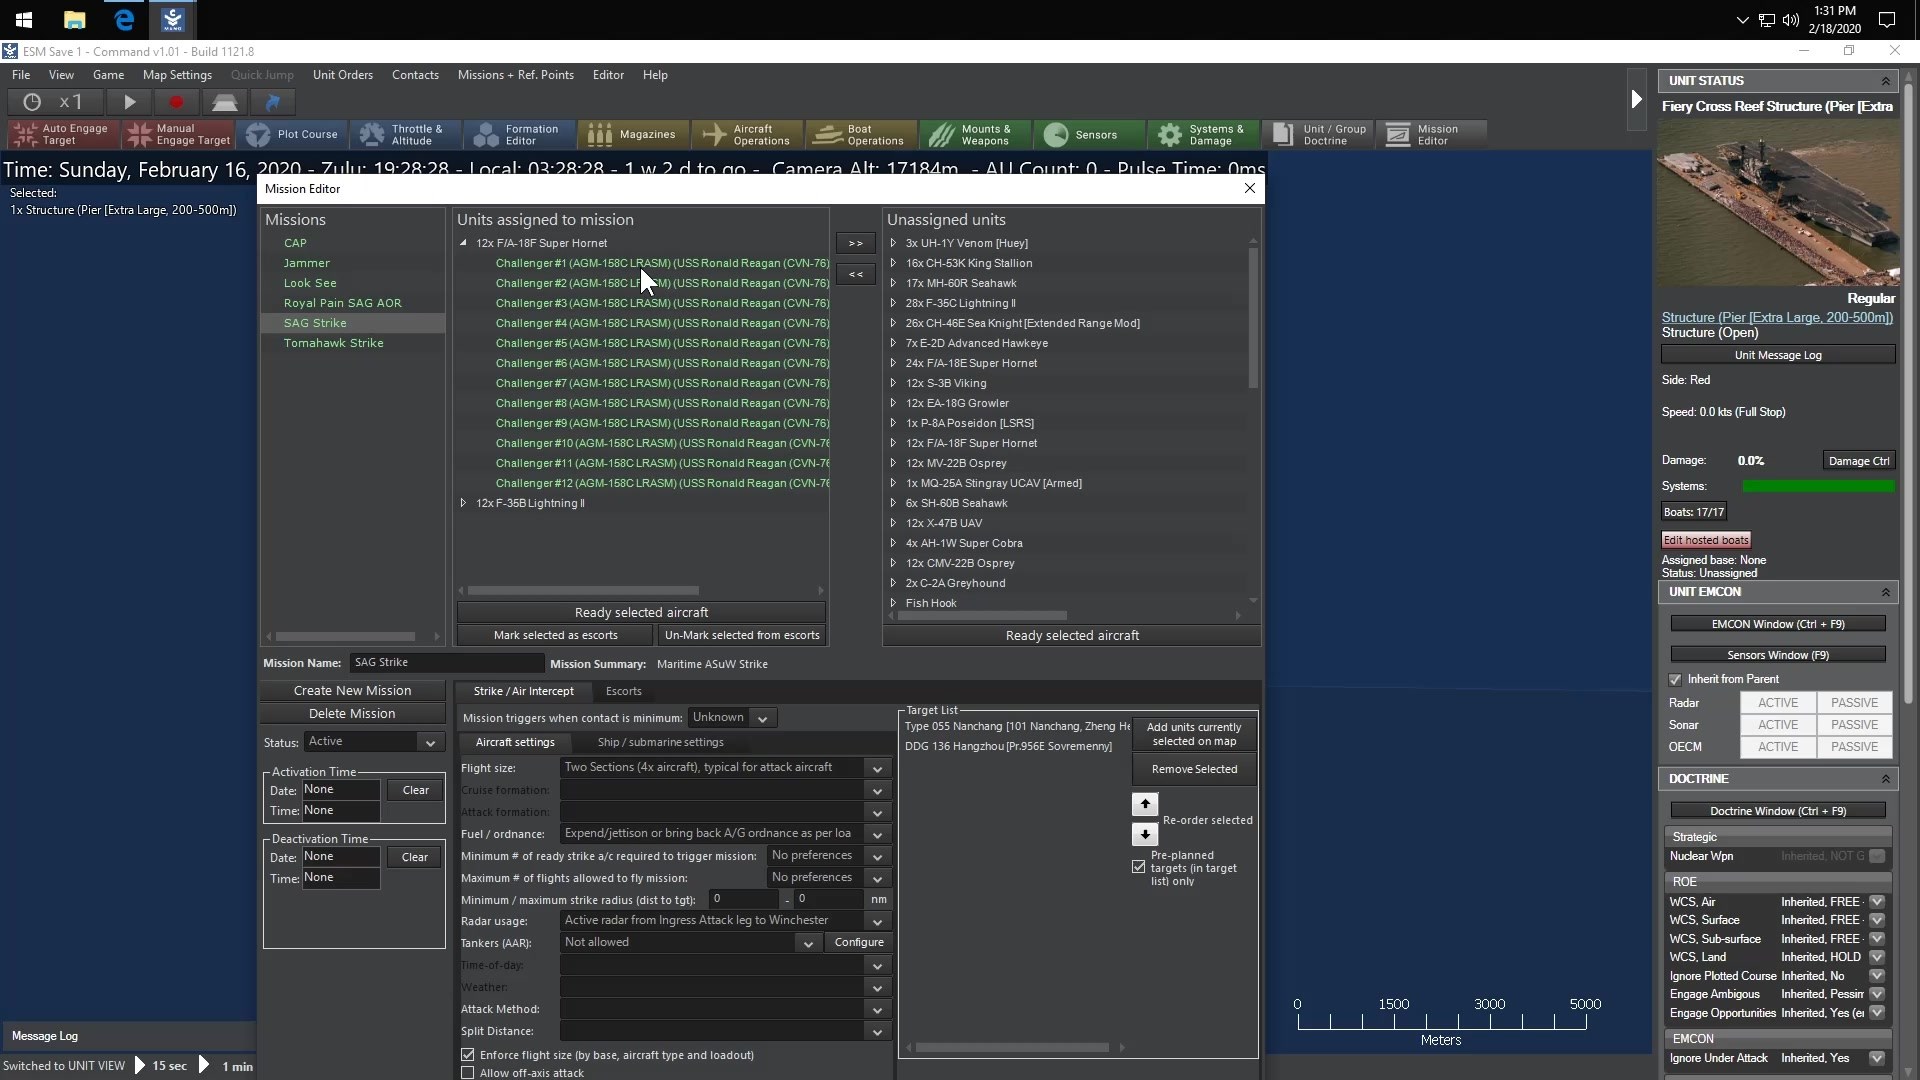Select the Plot Course tool
Image resolution: width=1920 pixels, height=1080 pixels.
click(293, 134)
